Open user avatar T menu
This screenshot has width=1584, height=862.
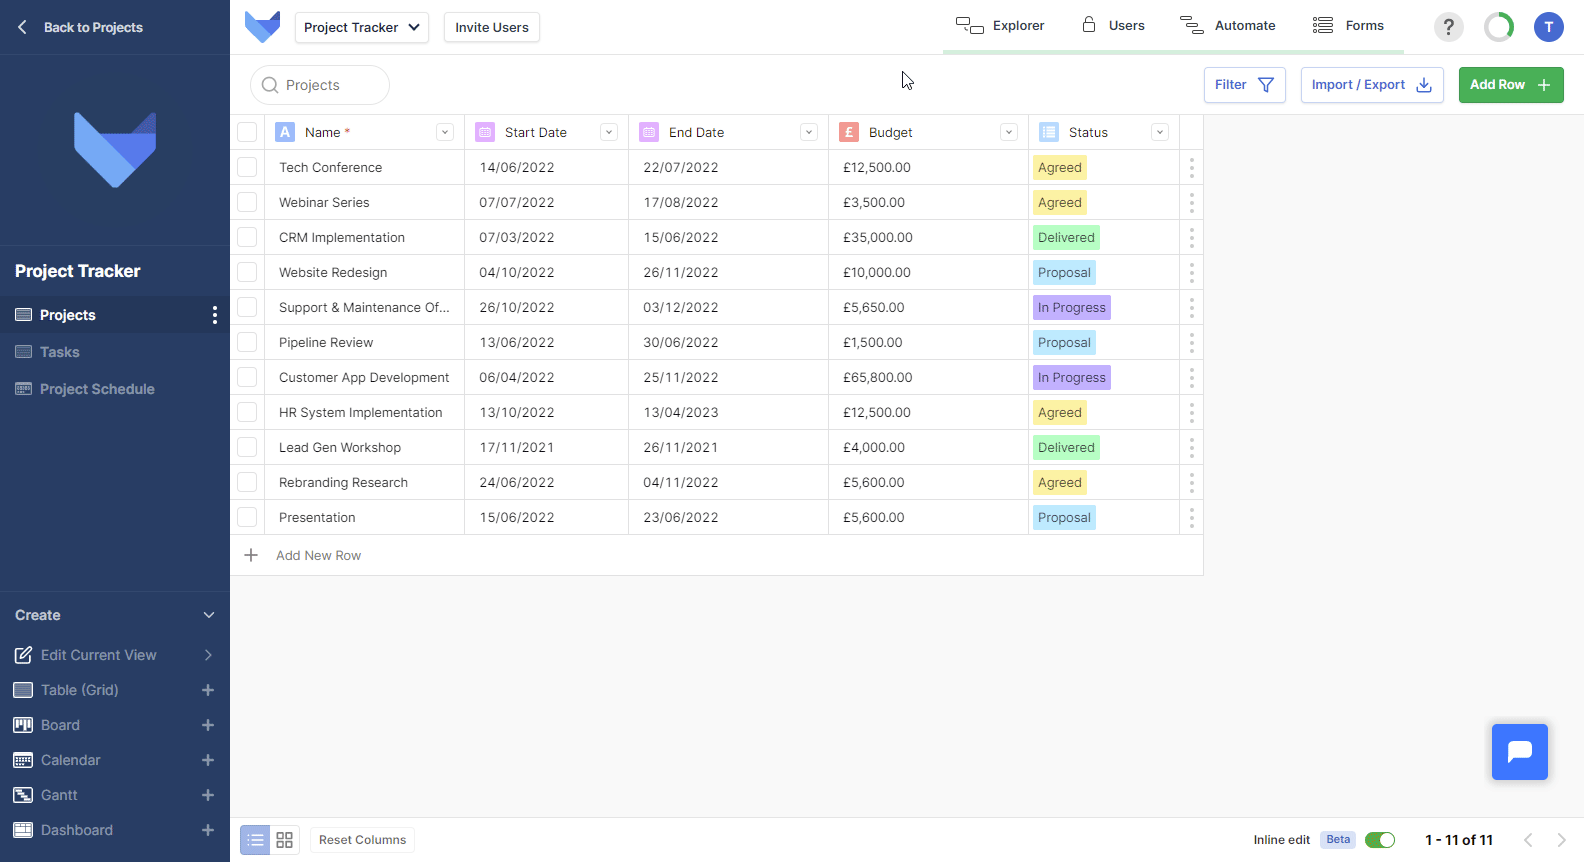point(1548,27)
